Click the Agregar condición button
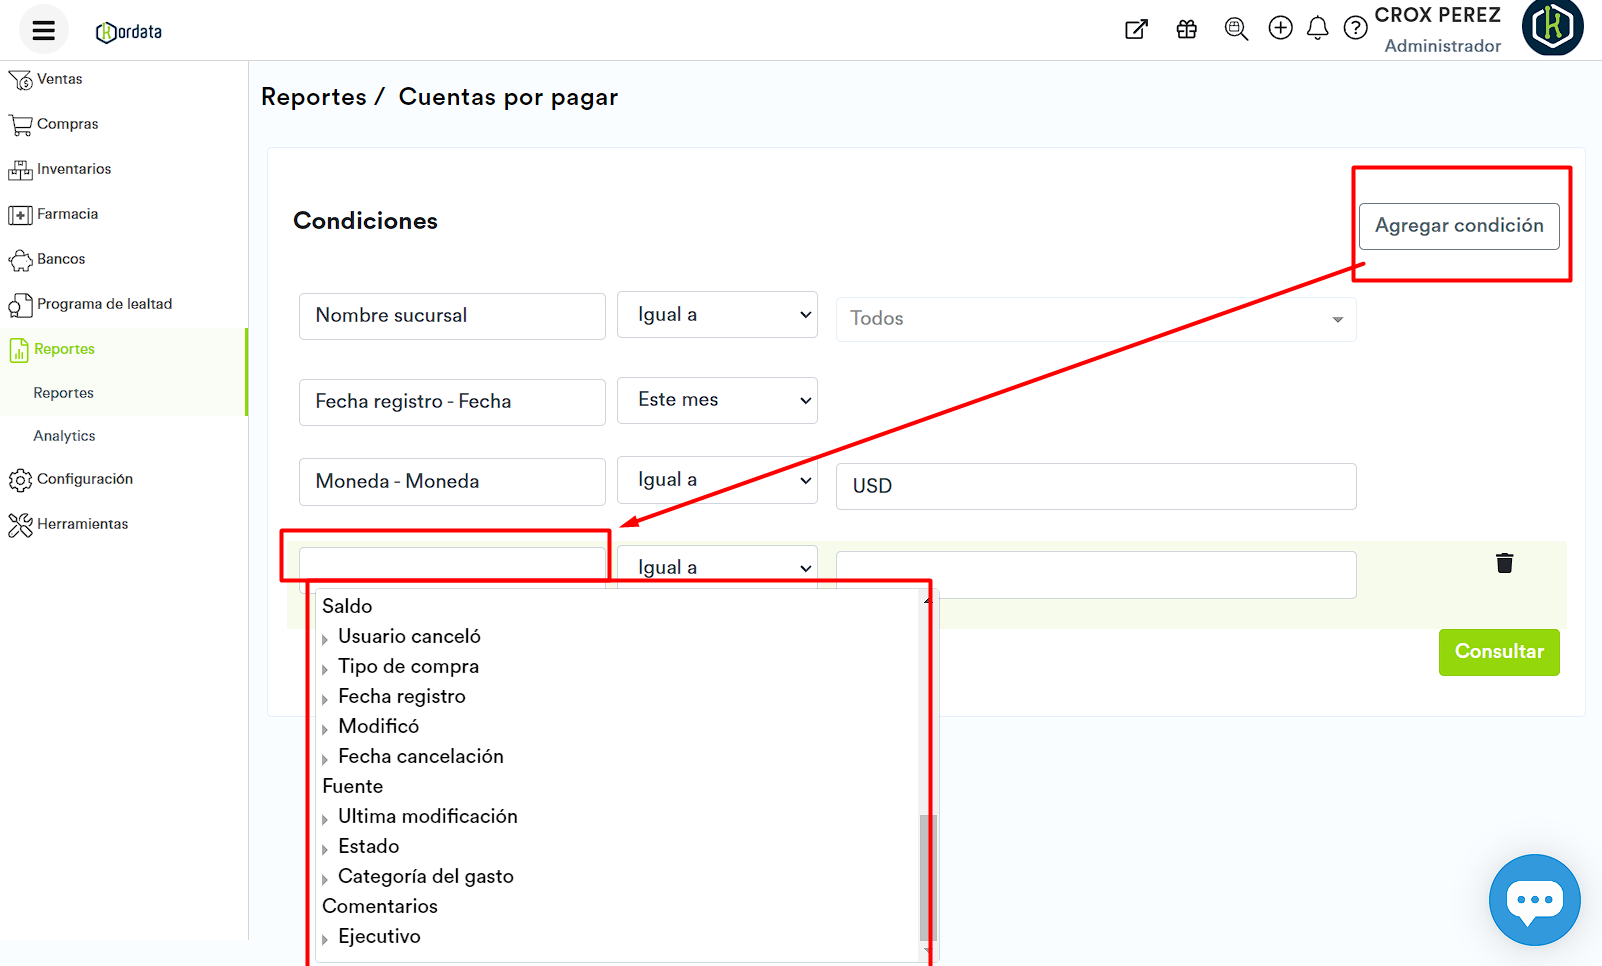 [1458, 226]
